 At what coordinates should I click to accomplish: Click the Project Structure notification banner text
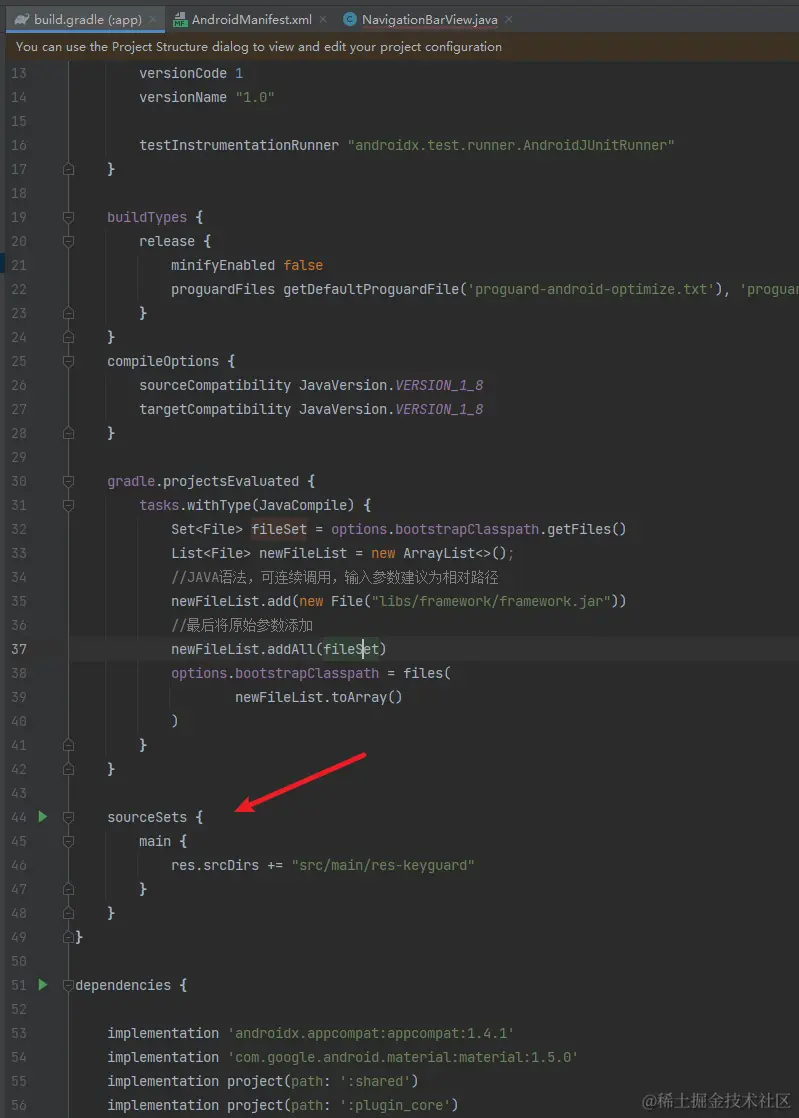click(259, 46)
